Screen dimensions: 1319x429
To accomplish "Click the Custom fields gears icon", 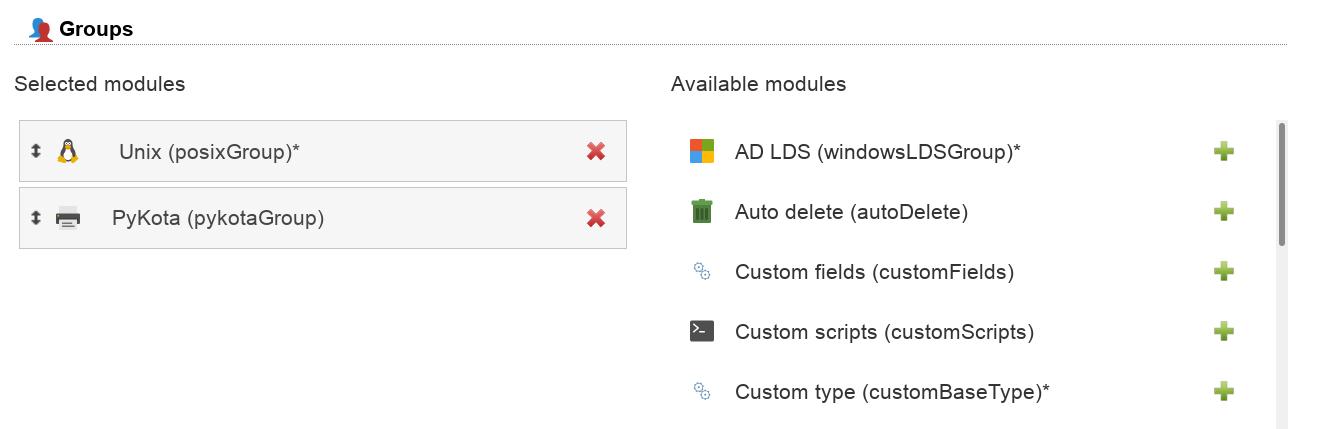I will (702, 271).
